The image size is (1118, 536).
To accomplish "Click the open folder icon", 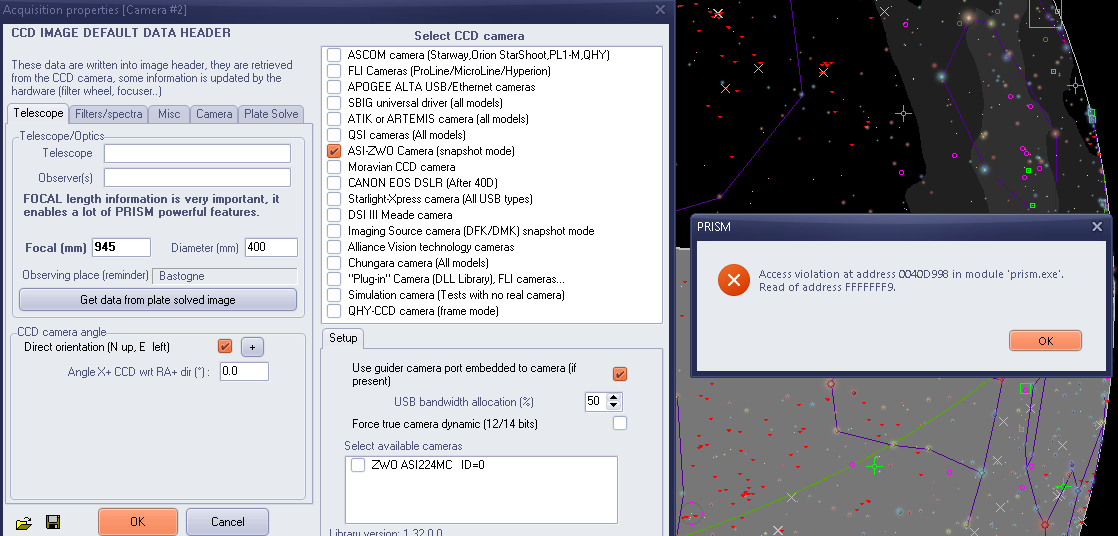I will pyautogui.click(x=24, y=522).
